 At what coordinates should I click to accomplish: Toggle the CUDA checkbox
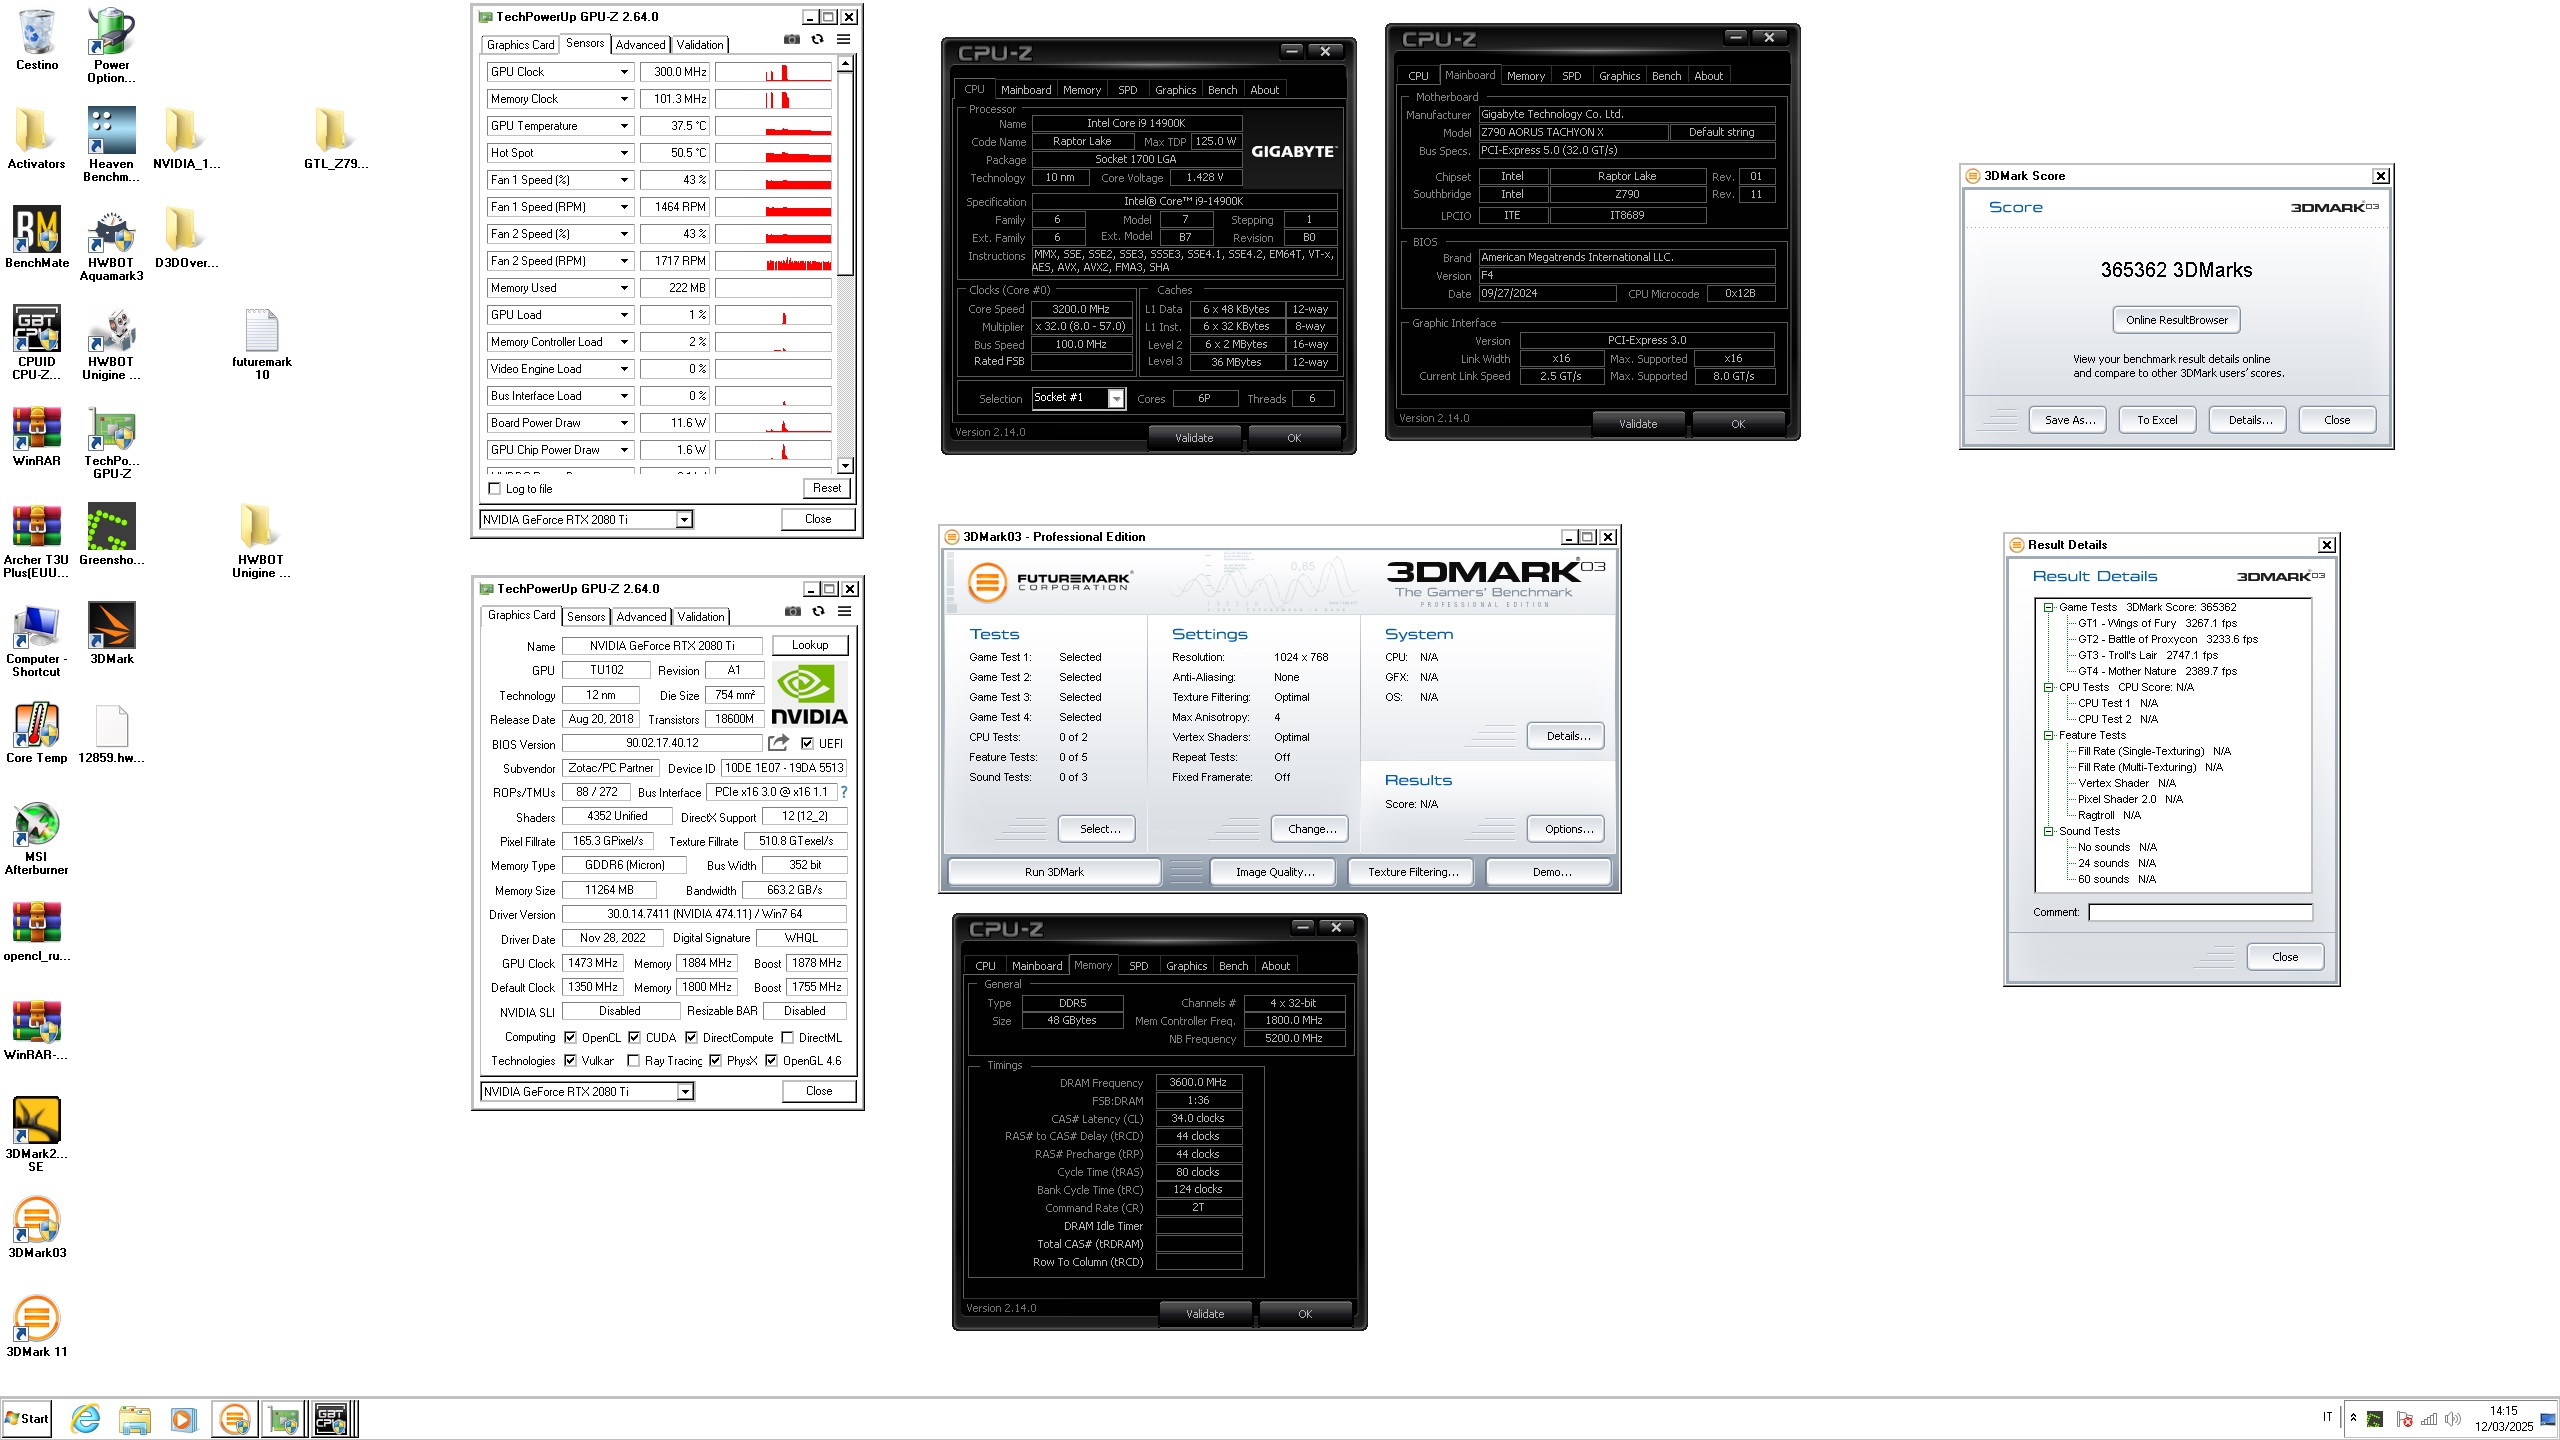pyautogui.click(x=634, y=1037)
